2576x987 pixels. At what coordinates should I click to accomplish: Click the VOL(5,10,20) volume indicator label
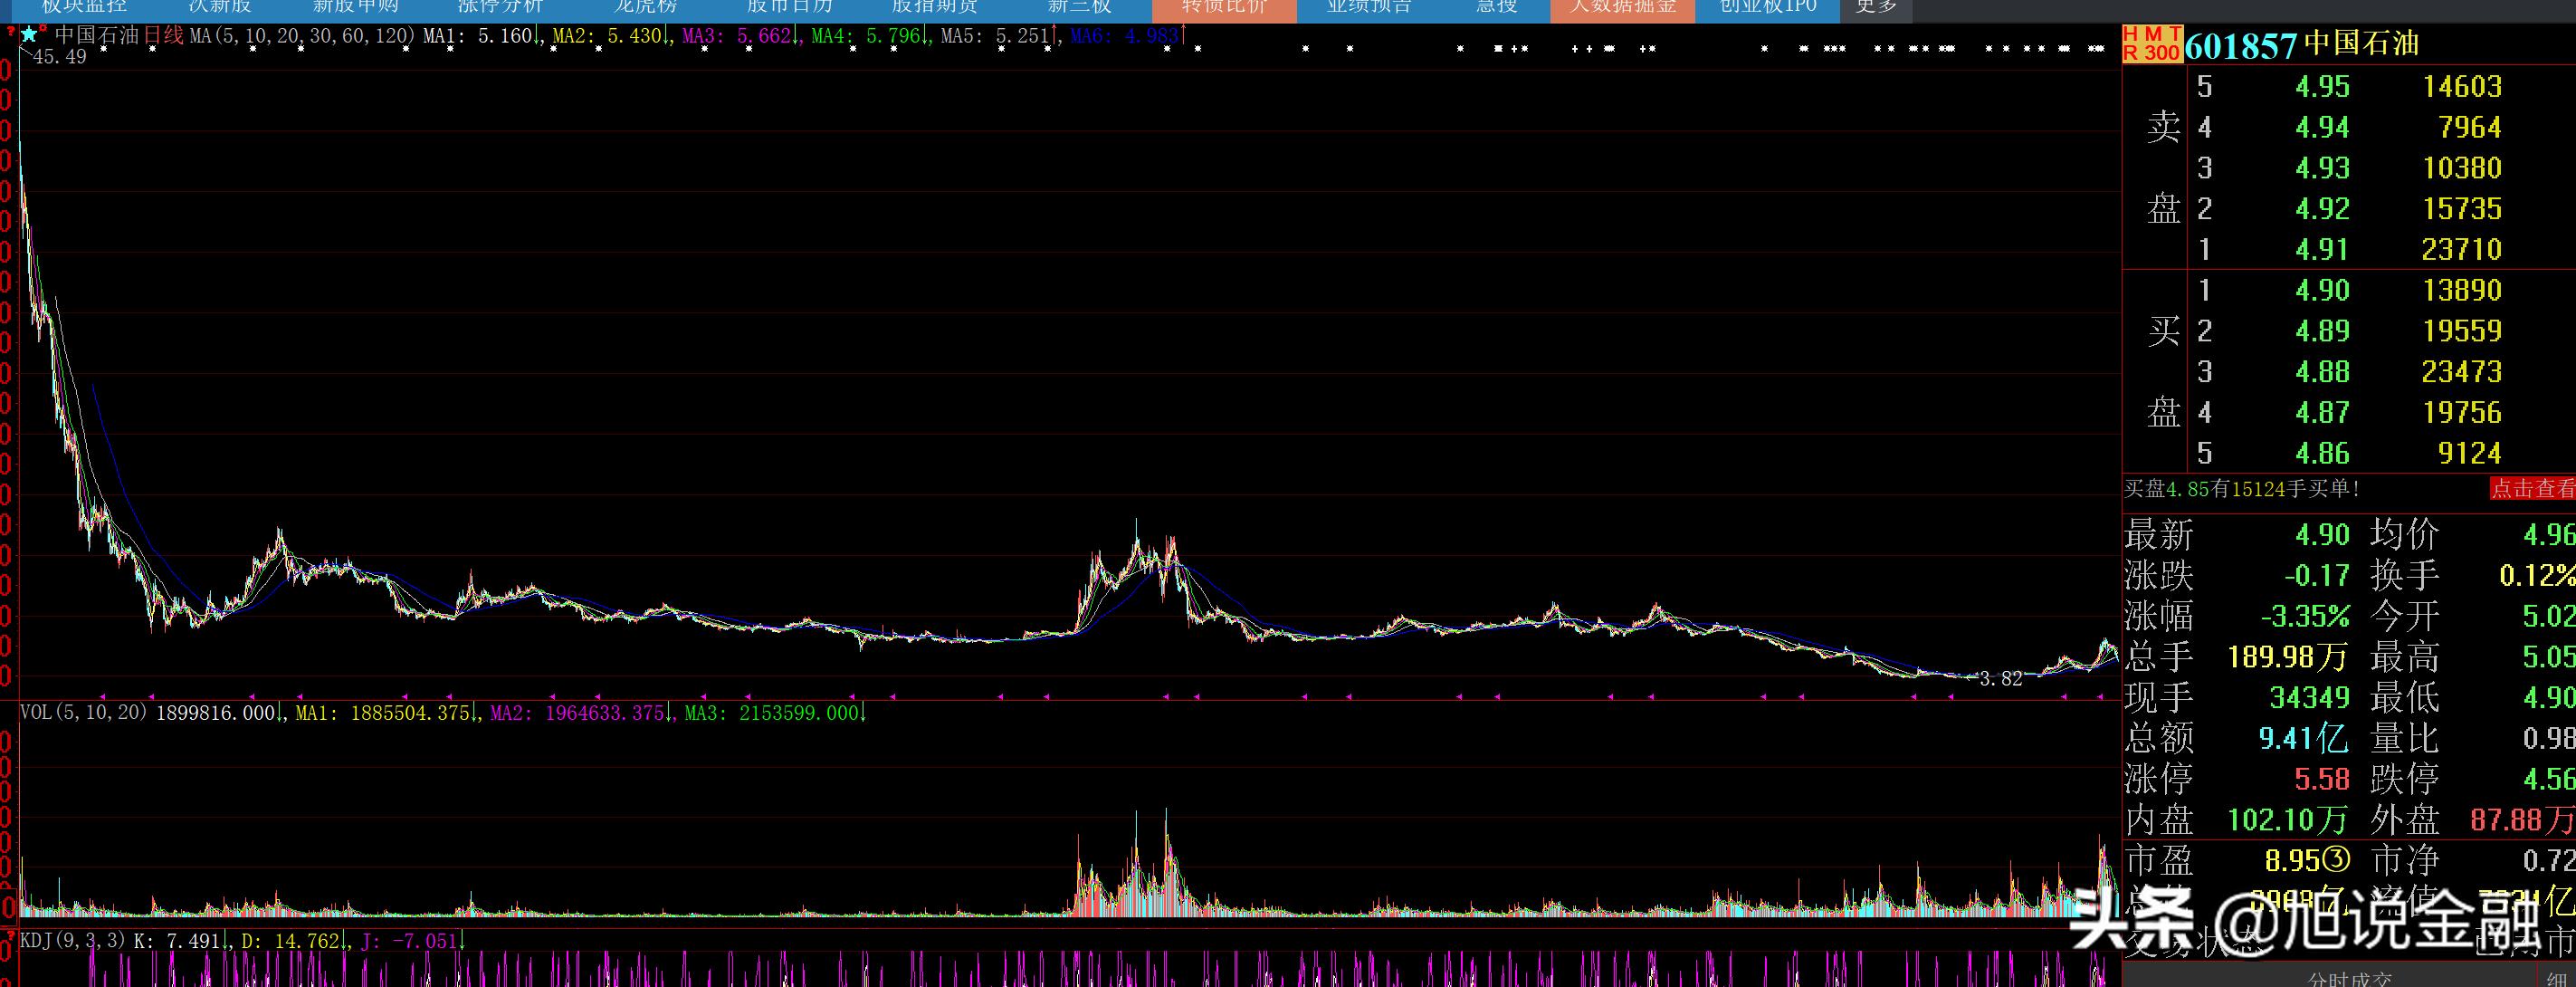coord(84,712)
